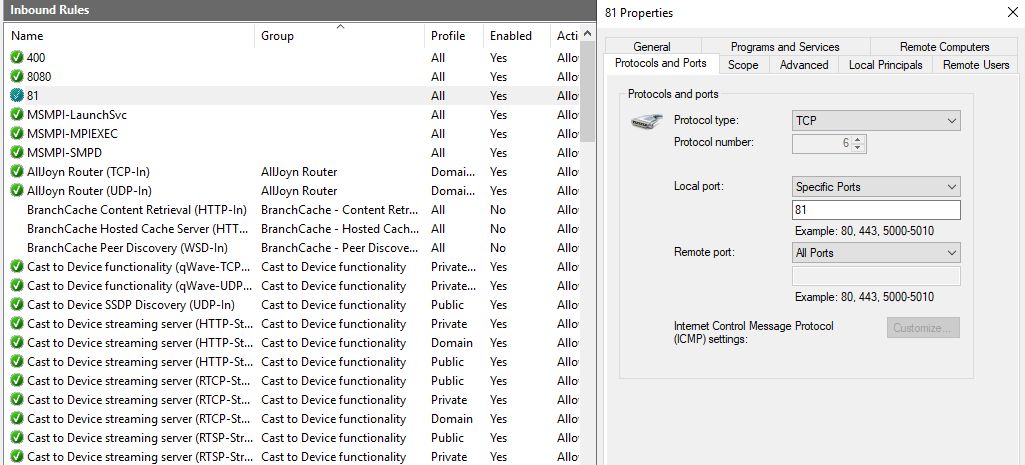Select the AllJoyn Router (UDP-In) rule name
Viewport: 1025px width, 465px height.
click(x=90, y=190)
